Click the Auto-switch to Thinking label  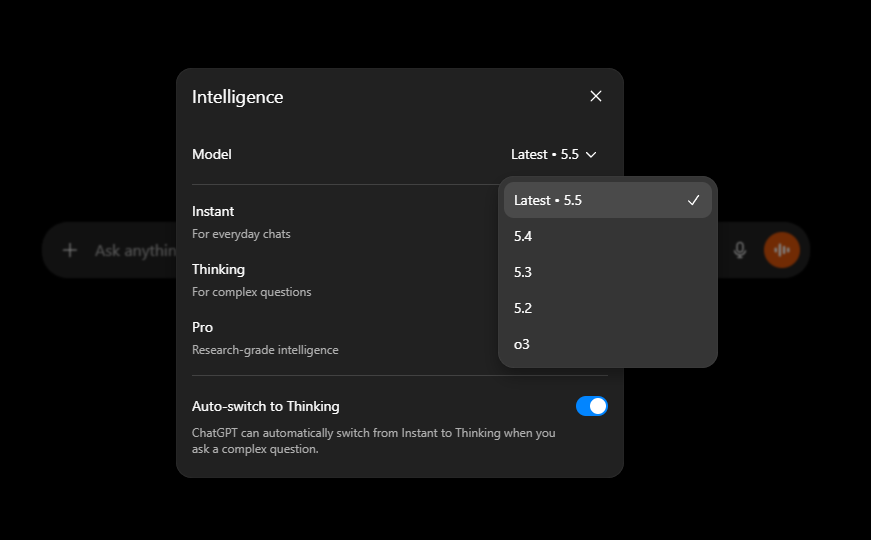click(266, 406)
